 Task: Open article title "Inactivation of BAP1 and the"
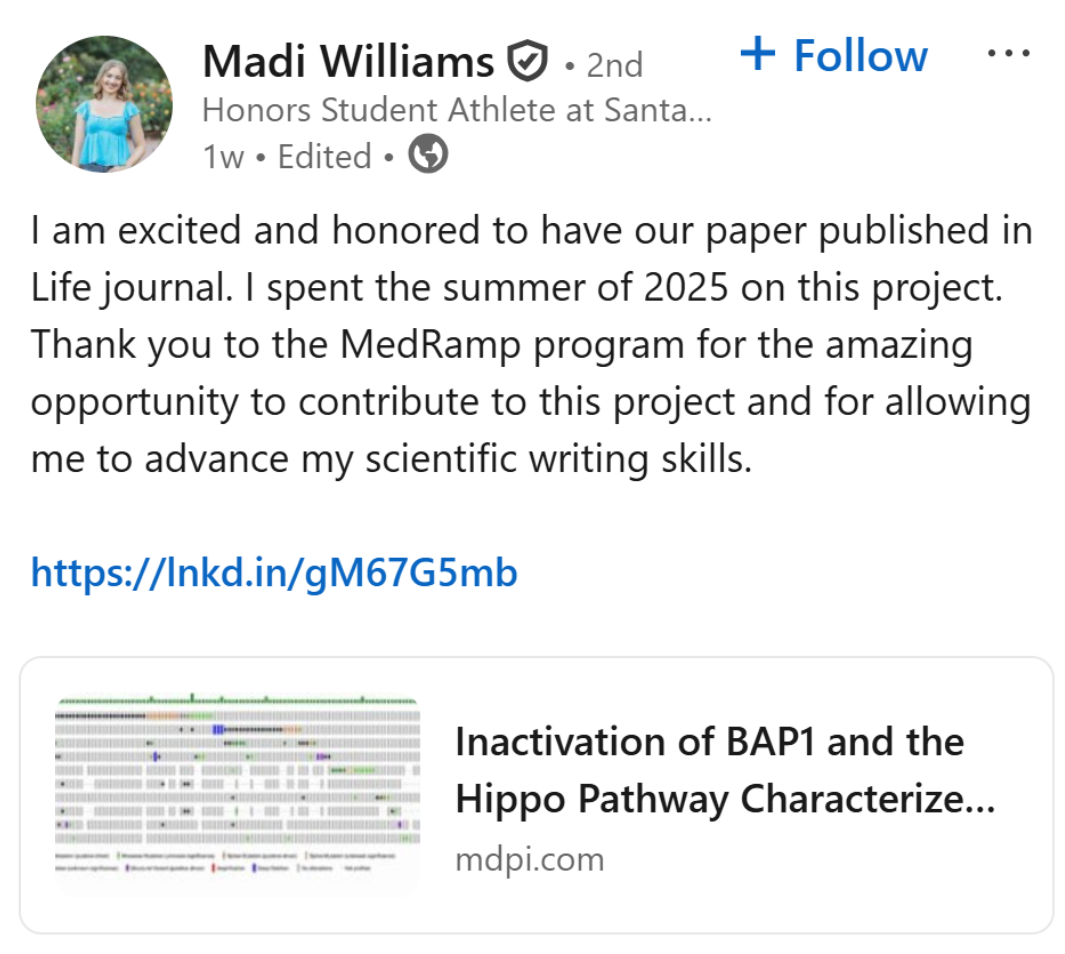tap(709, 742)
